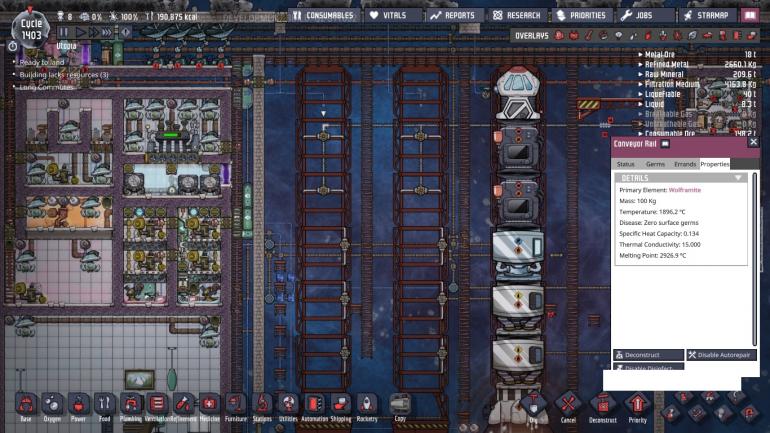Enable the third overlay icon in the Overlays bar
The height and width of the screenshot is (433, 770).
[588, 35]
